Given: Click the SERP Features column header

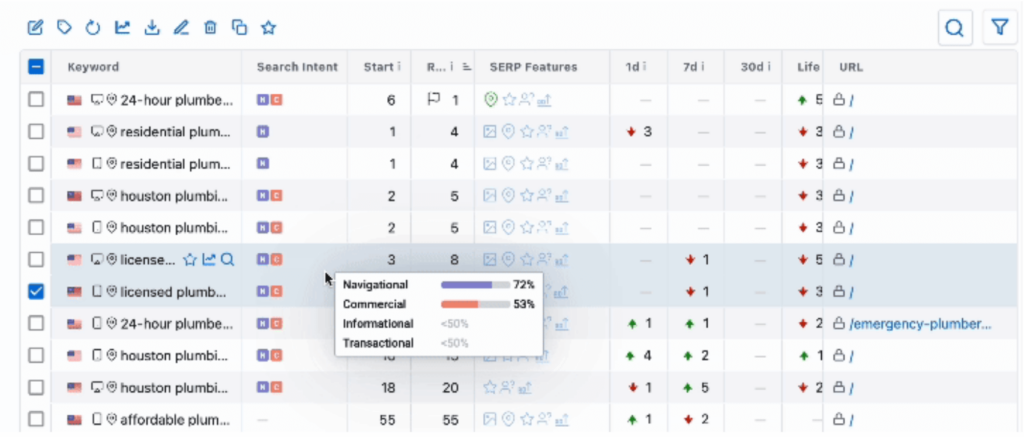Looking at the screenshot, I should pos(533,67).
